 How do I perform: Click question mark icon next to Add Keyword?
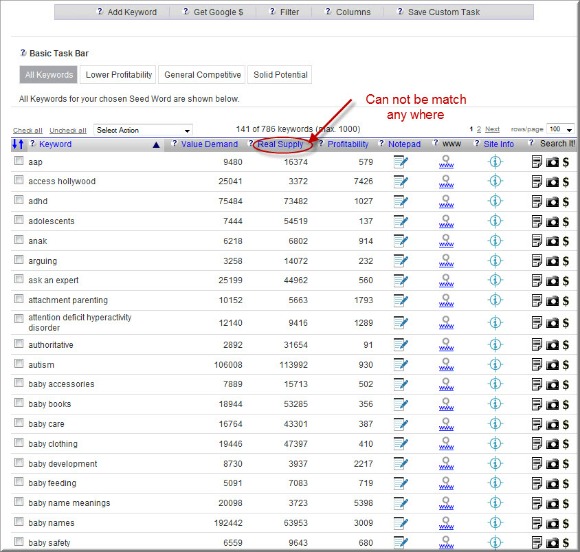[100, 11]
